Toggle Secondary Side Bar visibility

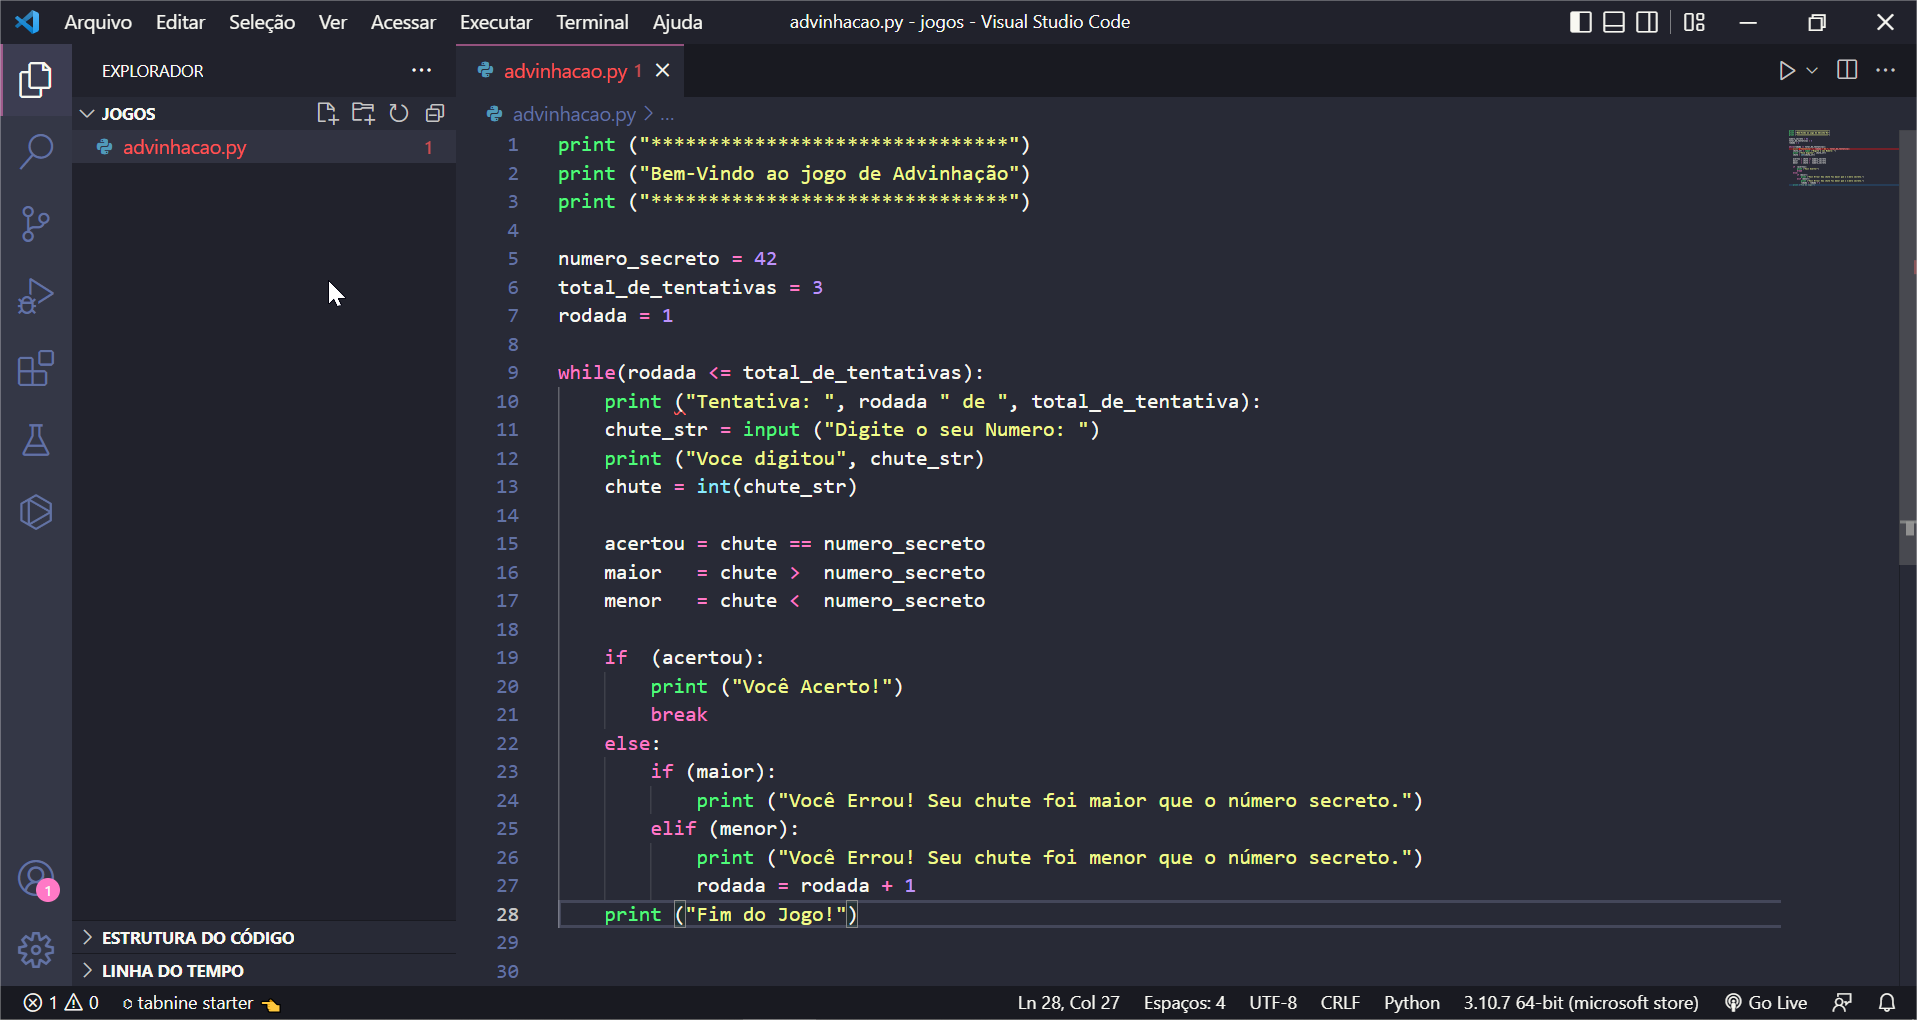1647,22
